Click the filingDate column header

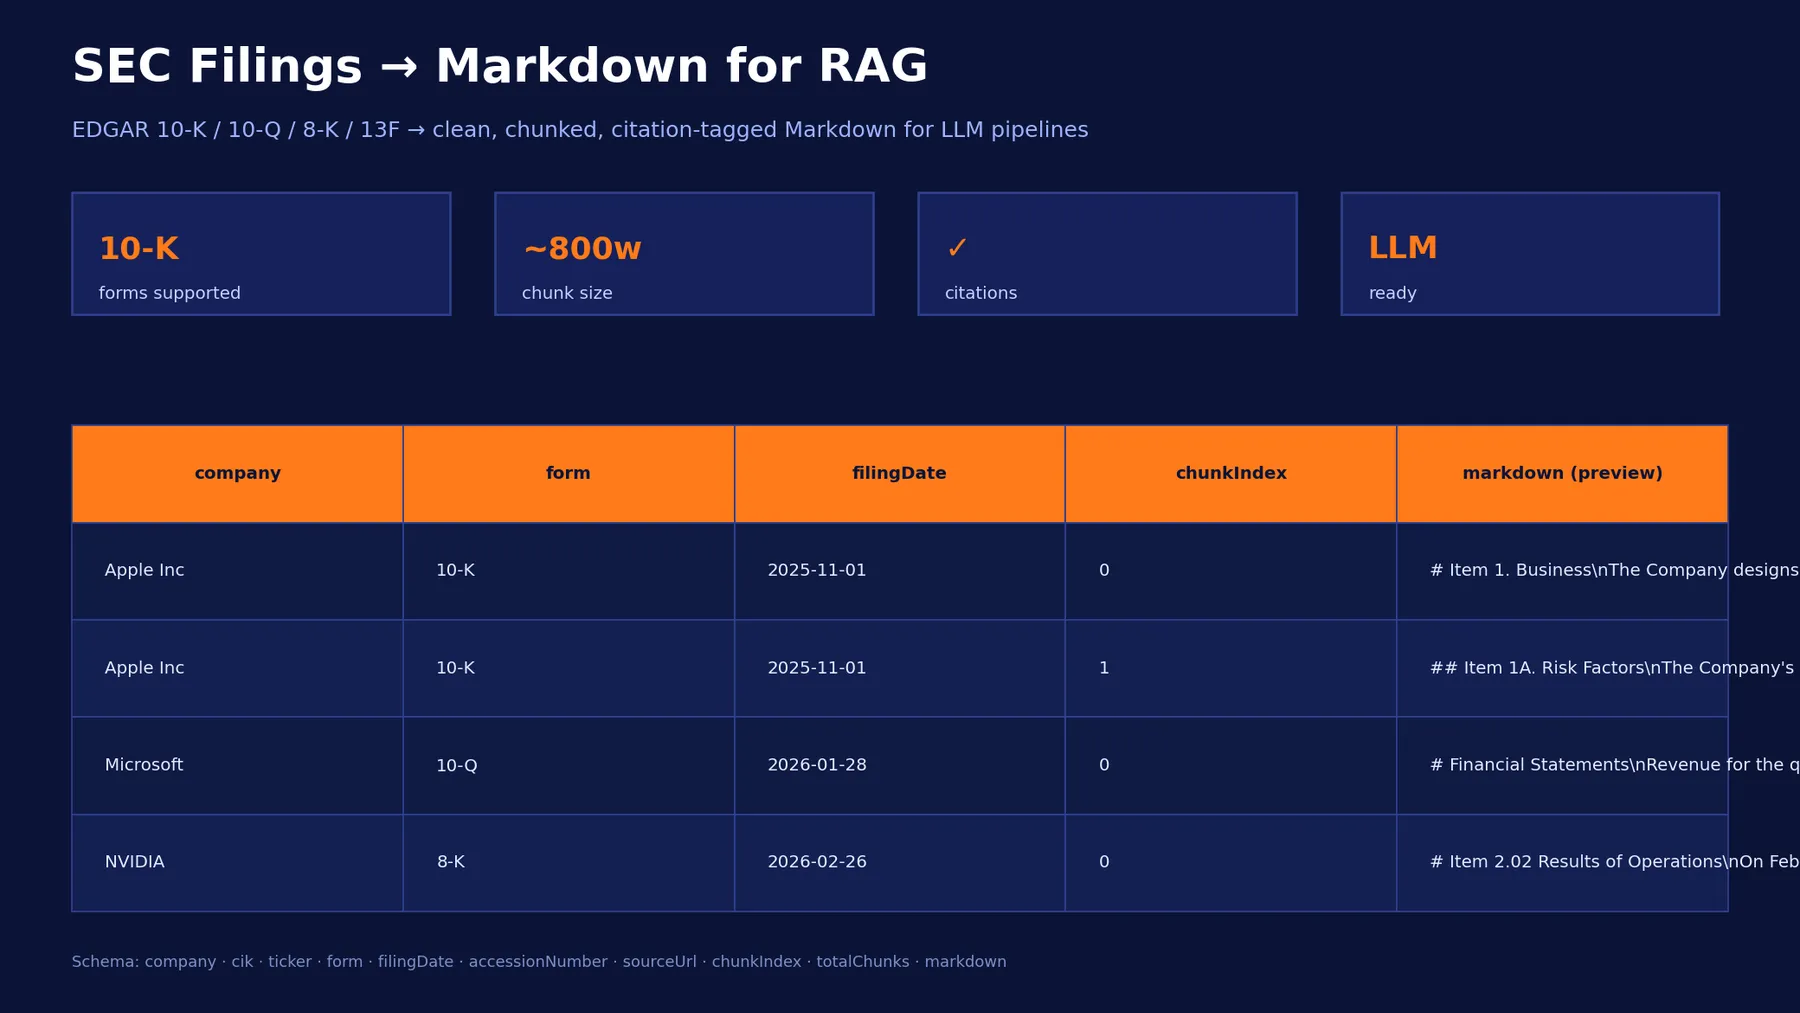(899, 474)
